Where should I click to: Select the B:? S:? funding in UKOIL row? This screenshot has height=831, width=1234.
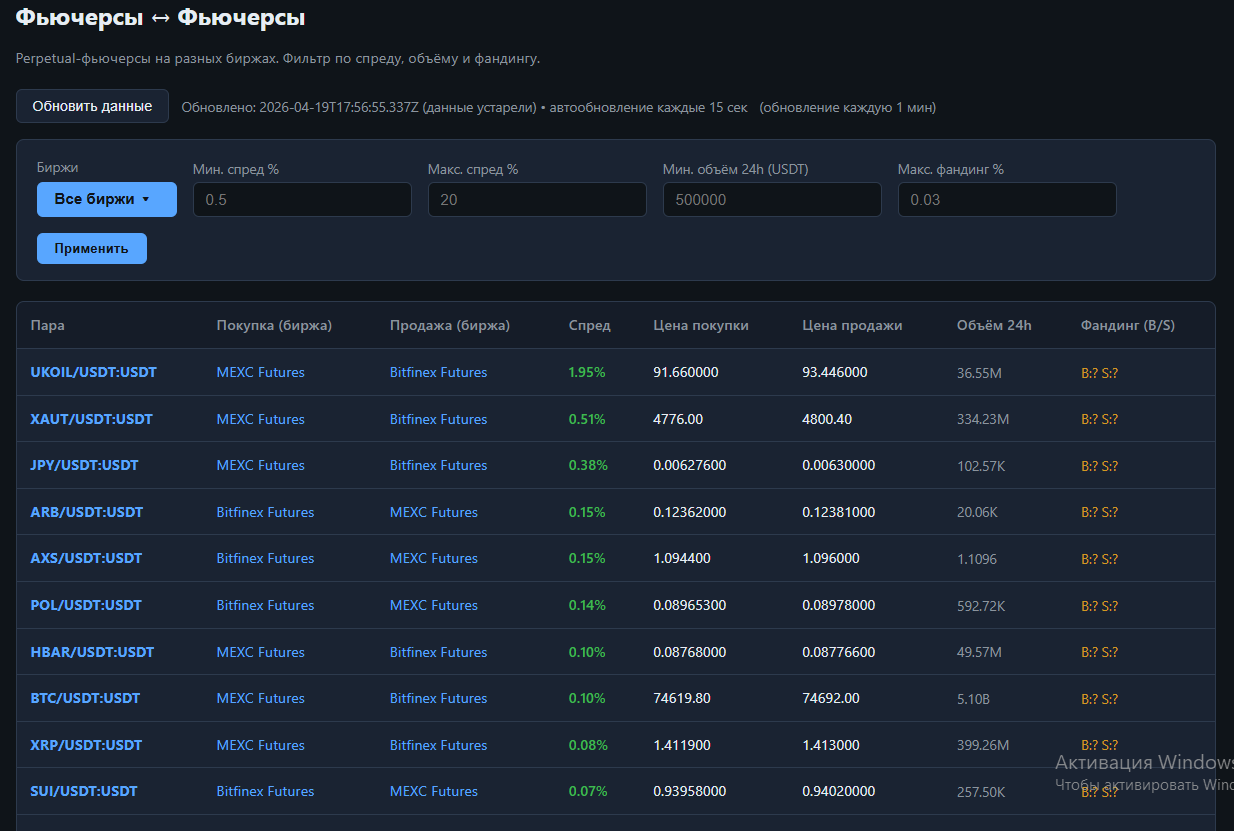pyautogui.click(x=1100, y=372)
